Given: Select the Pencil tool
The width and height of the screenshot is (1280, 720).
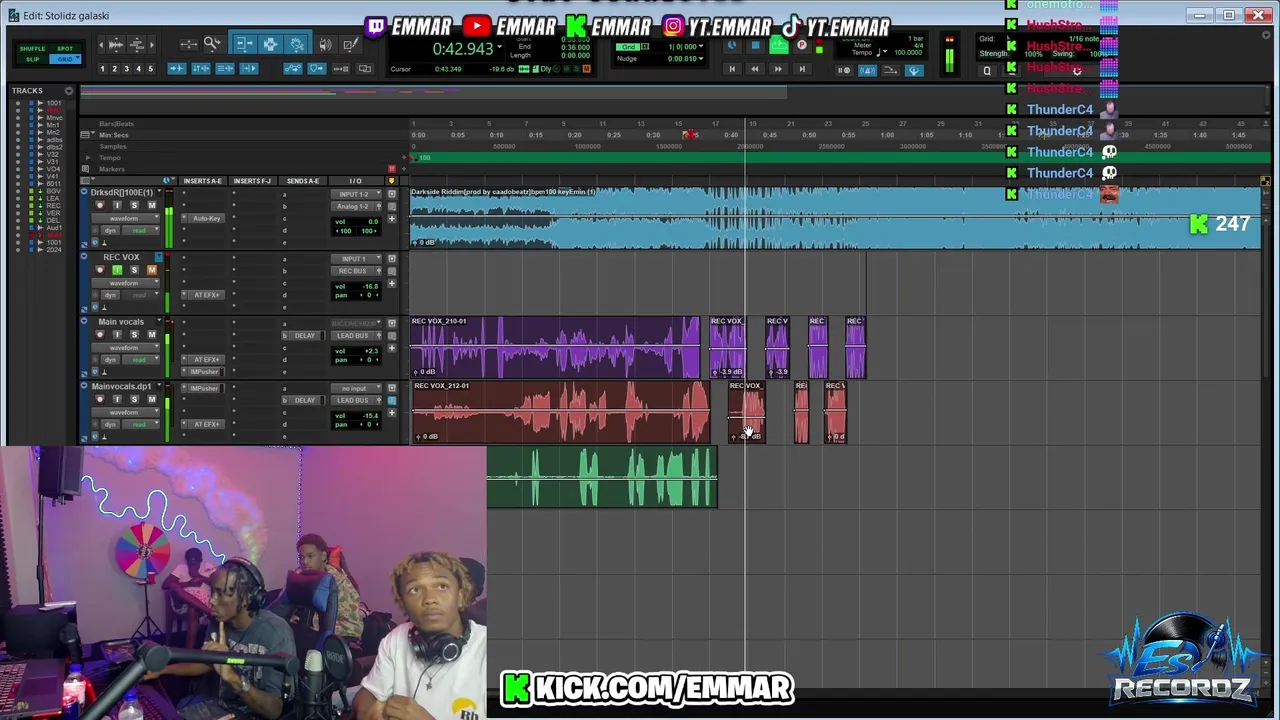Looking at the screenshot, I should pyautogui.click(x=349, y=44).
